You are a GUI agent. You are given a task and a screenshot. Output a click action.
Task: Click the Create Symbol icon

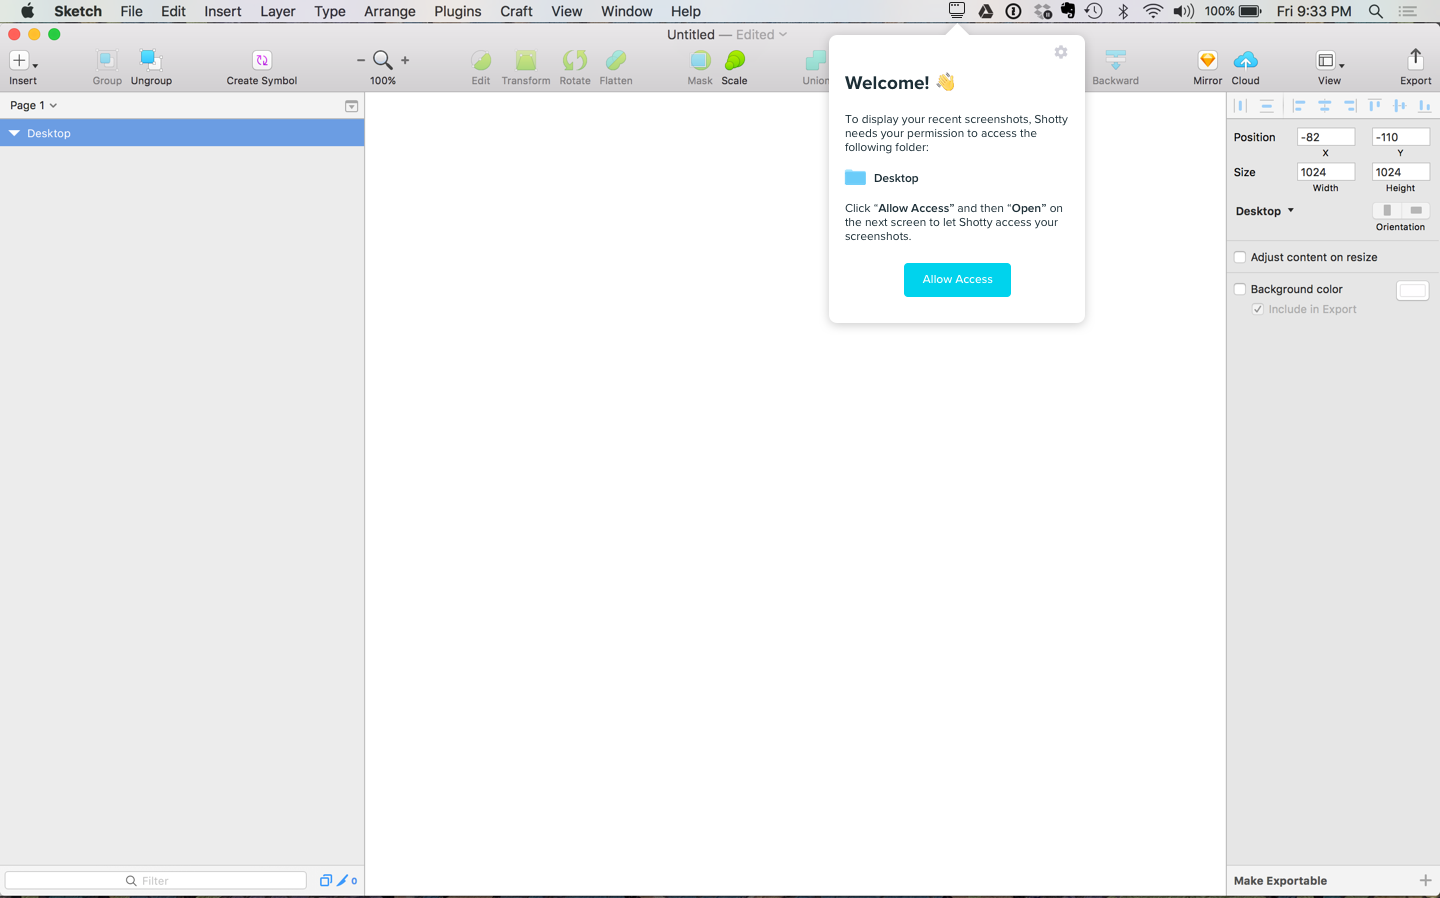click(262, 60)
